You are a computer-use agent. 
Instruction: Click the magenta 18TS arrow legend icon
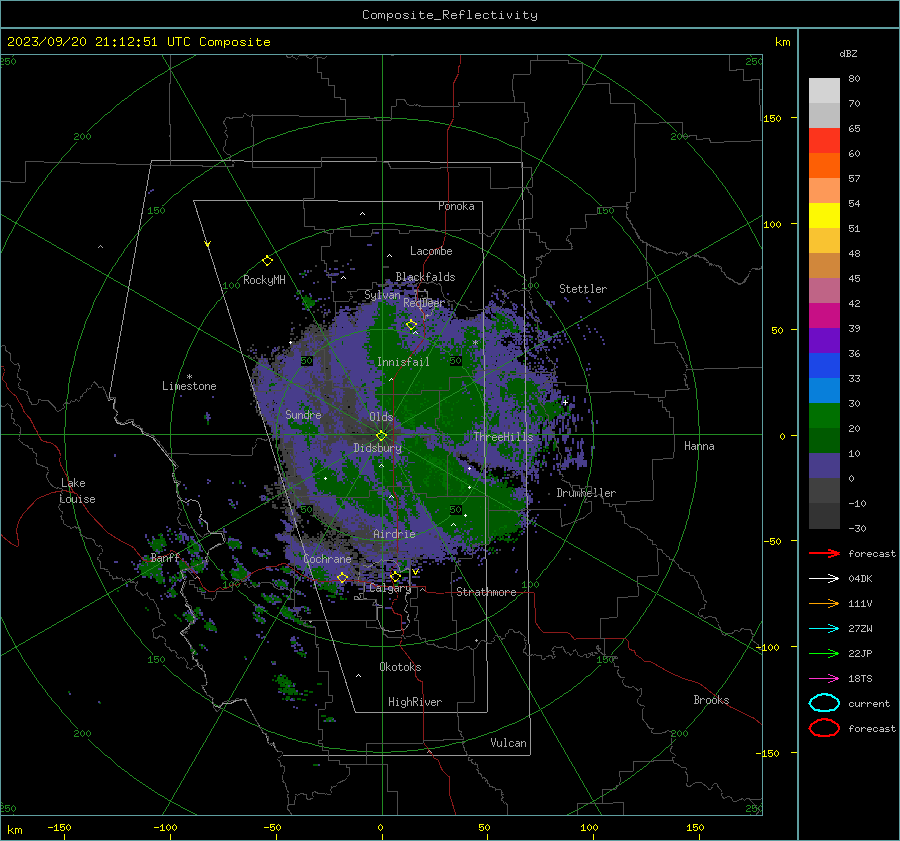click(824, 678)
